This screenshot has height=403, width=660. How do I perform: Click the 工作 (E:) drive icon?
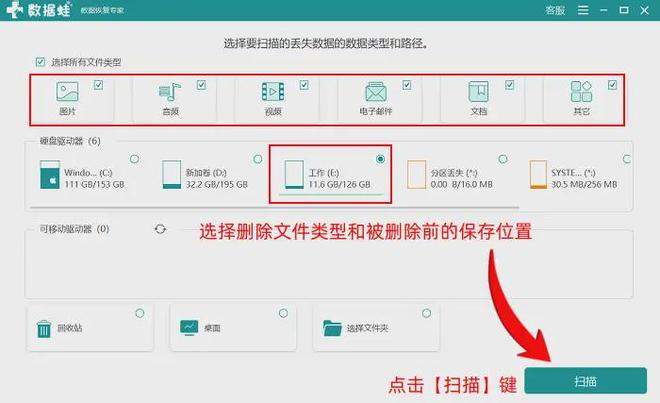(x=294, y=174)
